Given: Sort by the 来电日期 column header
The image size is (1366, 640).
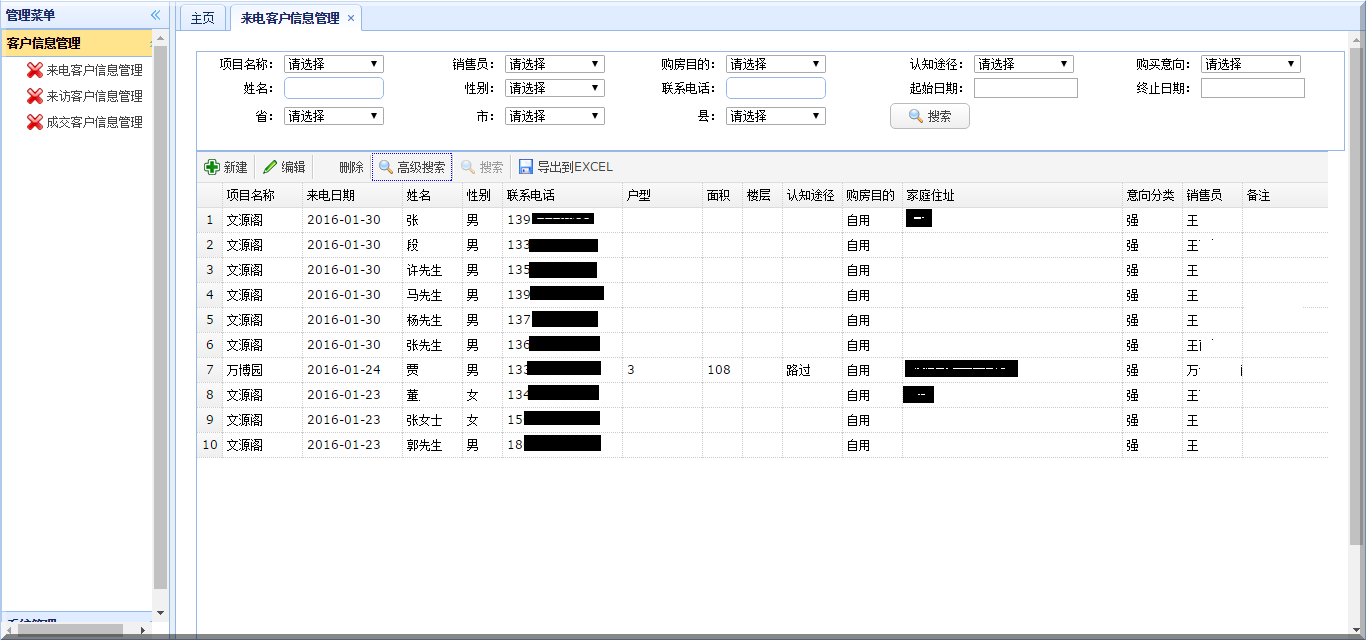Looking at the screenshot, I should (x=330, y=195).
